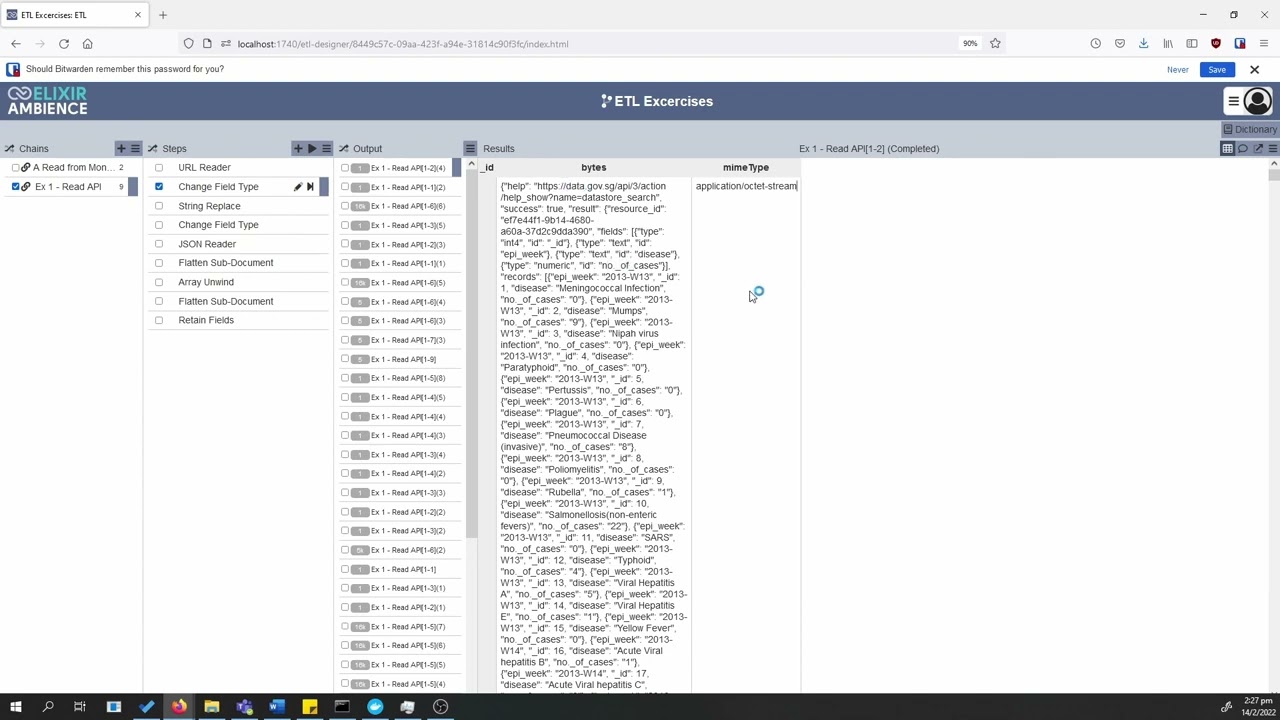The image size is (1280, 720).
Task: Open Microsoft Teams from the taskbar
Action: pos(244,707)
